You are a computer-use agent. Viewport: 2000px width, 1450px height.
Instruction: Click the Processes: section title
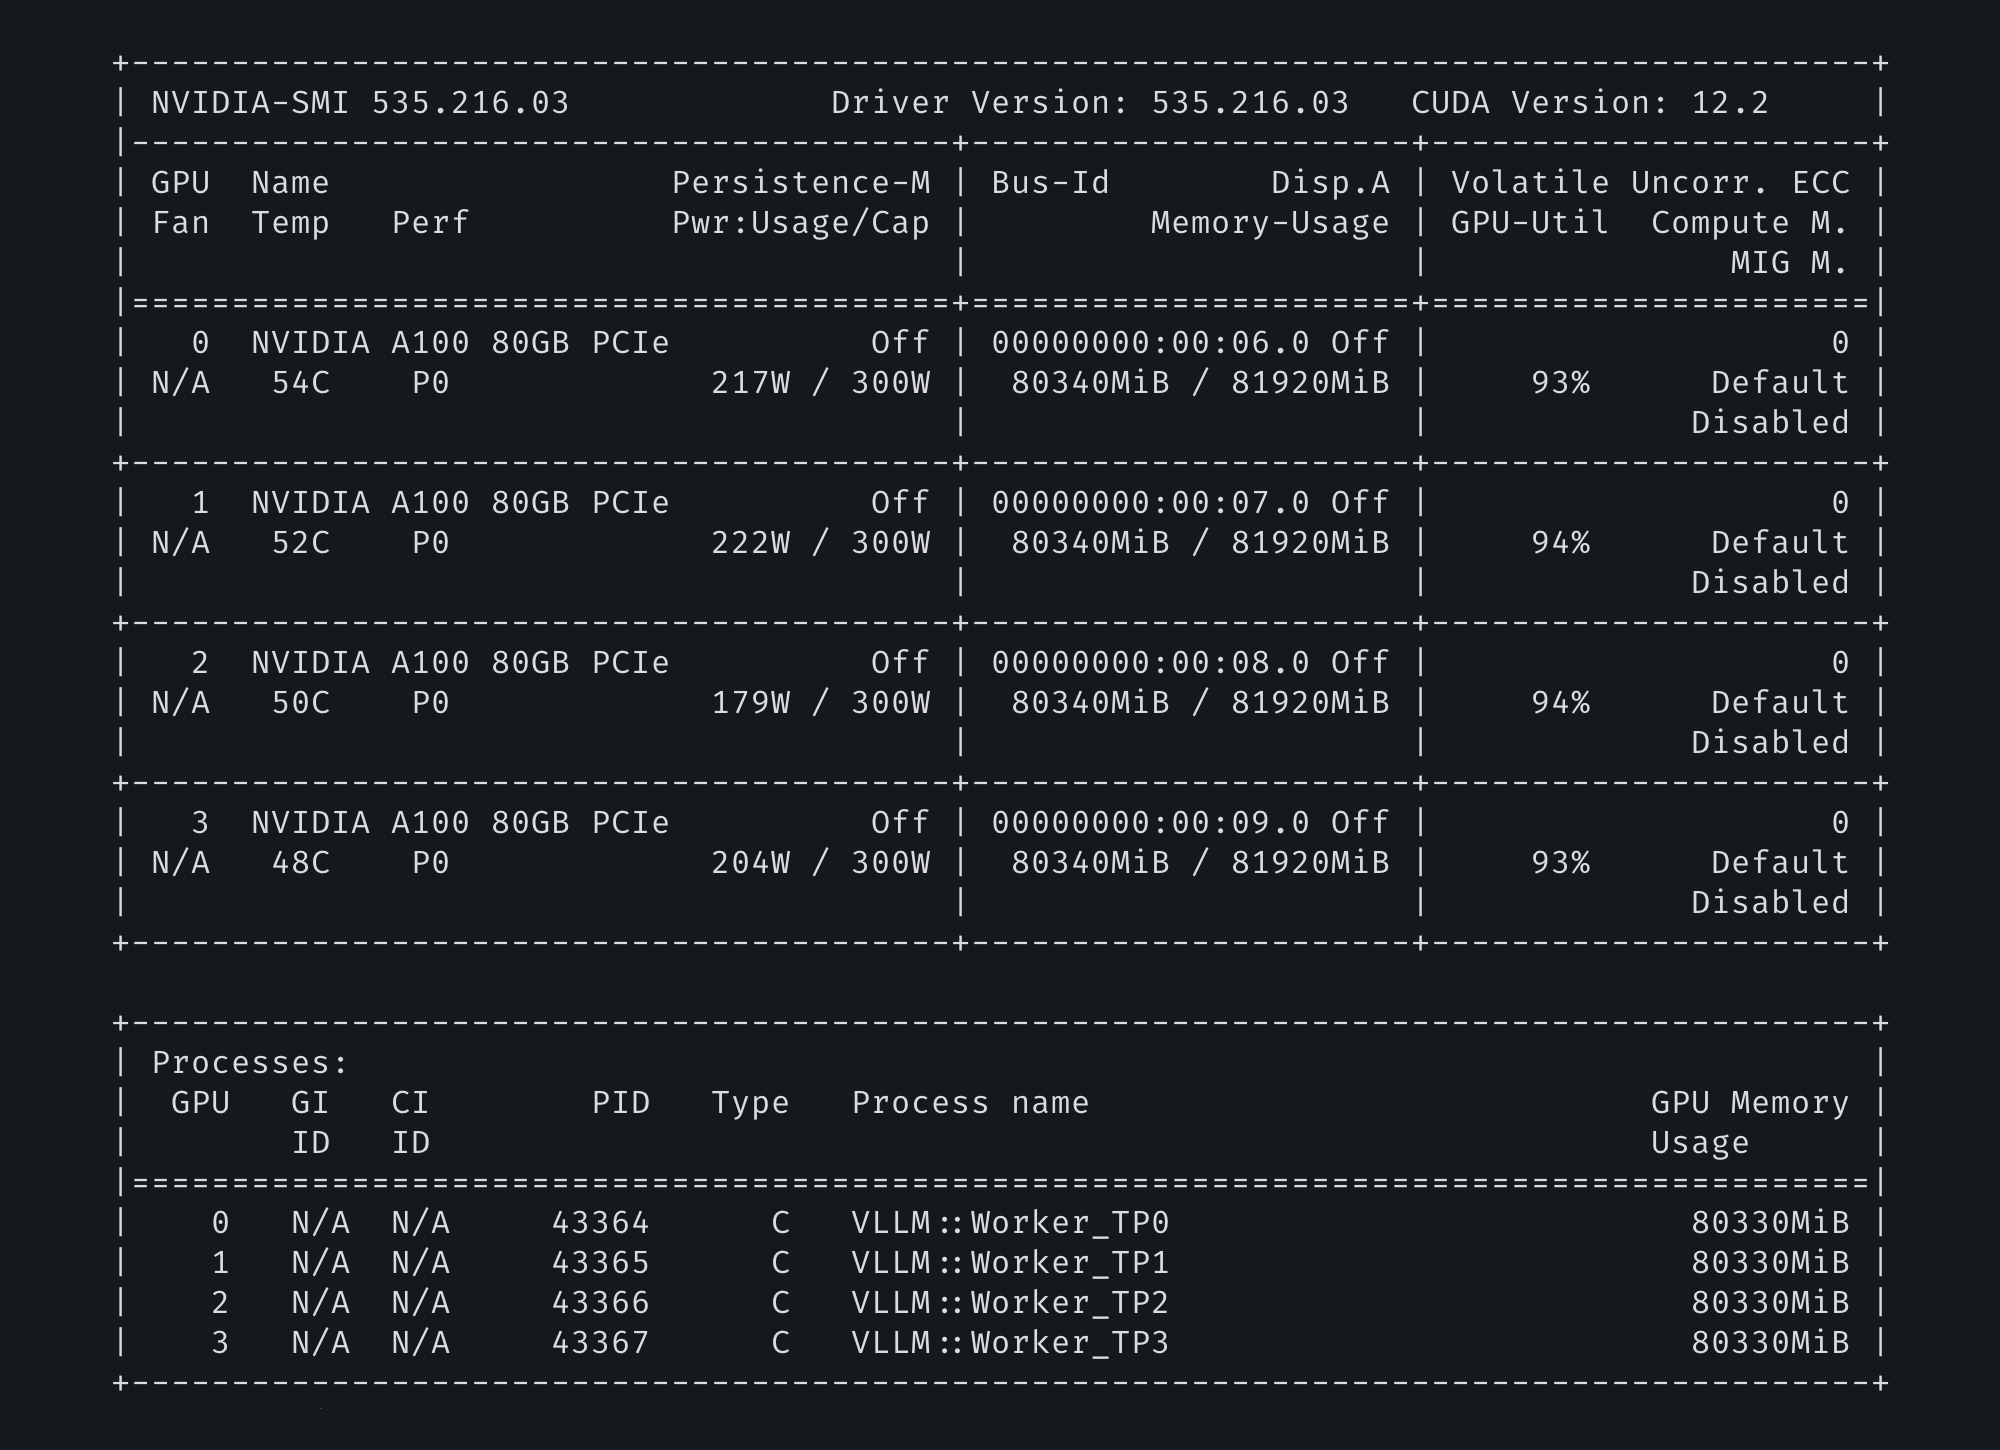pyautogui.click(x=250, y=1063)
